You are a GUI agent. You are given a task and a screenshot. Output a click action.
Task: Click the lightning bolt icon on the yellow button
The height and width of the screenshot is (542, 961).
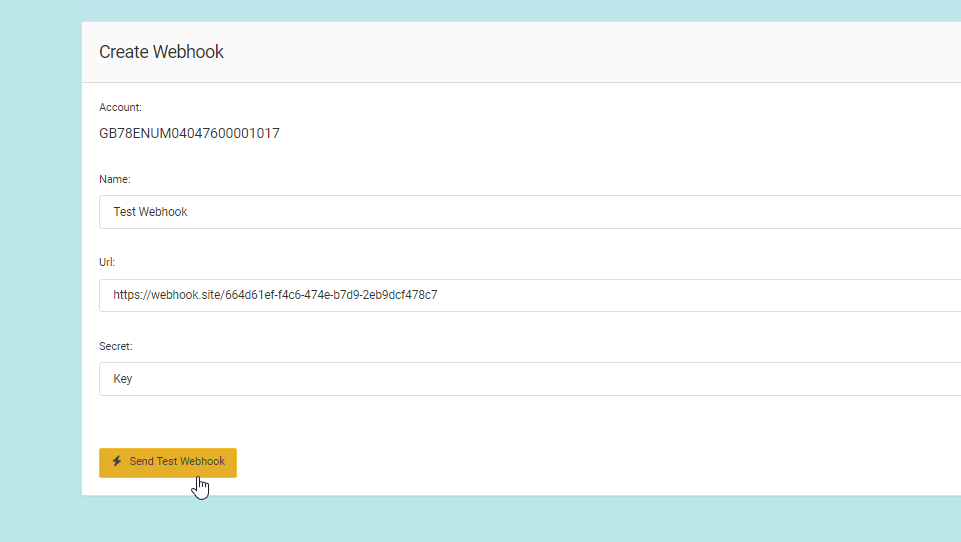(x=117, y=462)
